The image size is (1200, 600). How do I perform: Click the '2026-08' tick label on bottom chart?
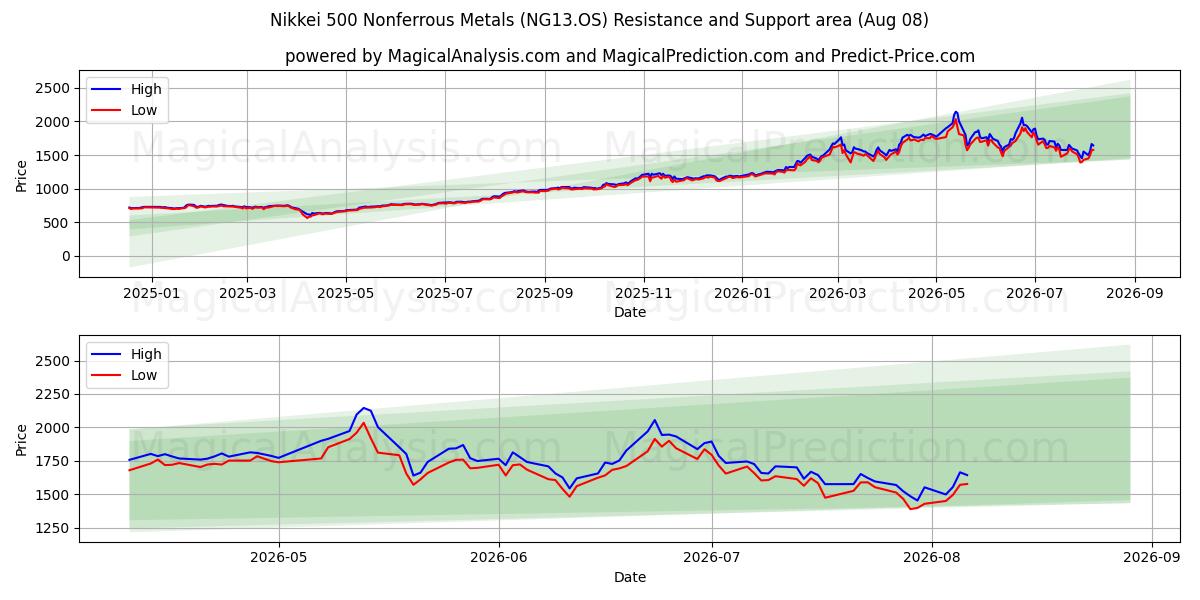[932, 559]
